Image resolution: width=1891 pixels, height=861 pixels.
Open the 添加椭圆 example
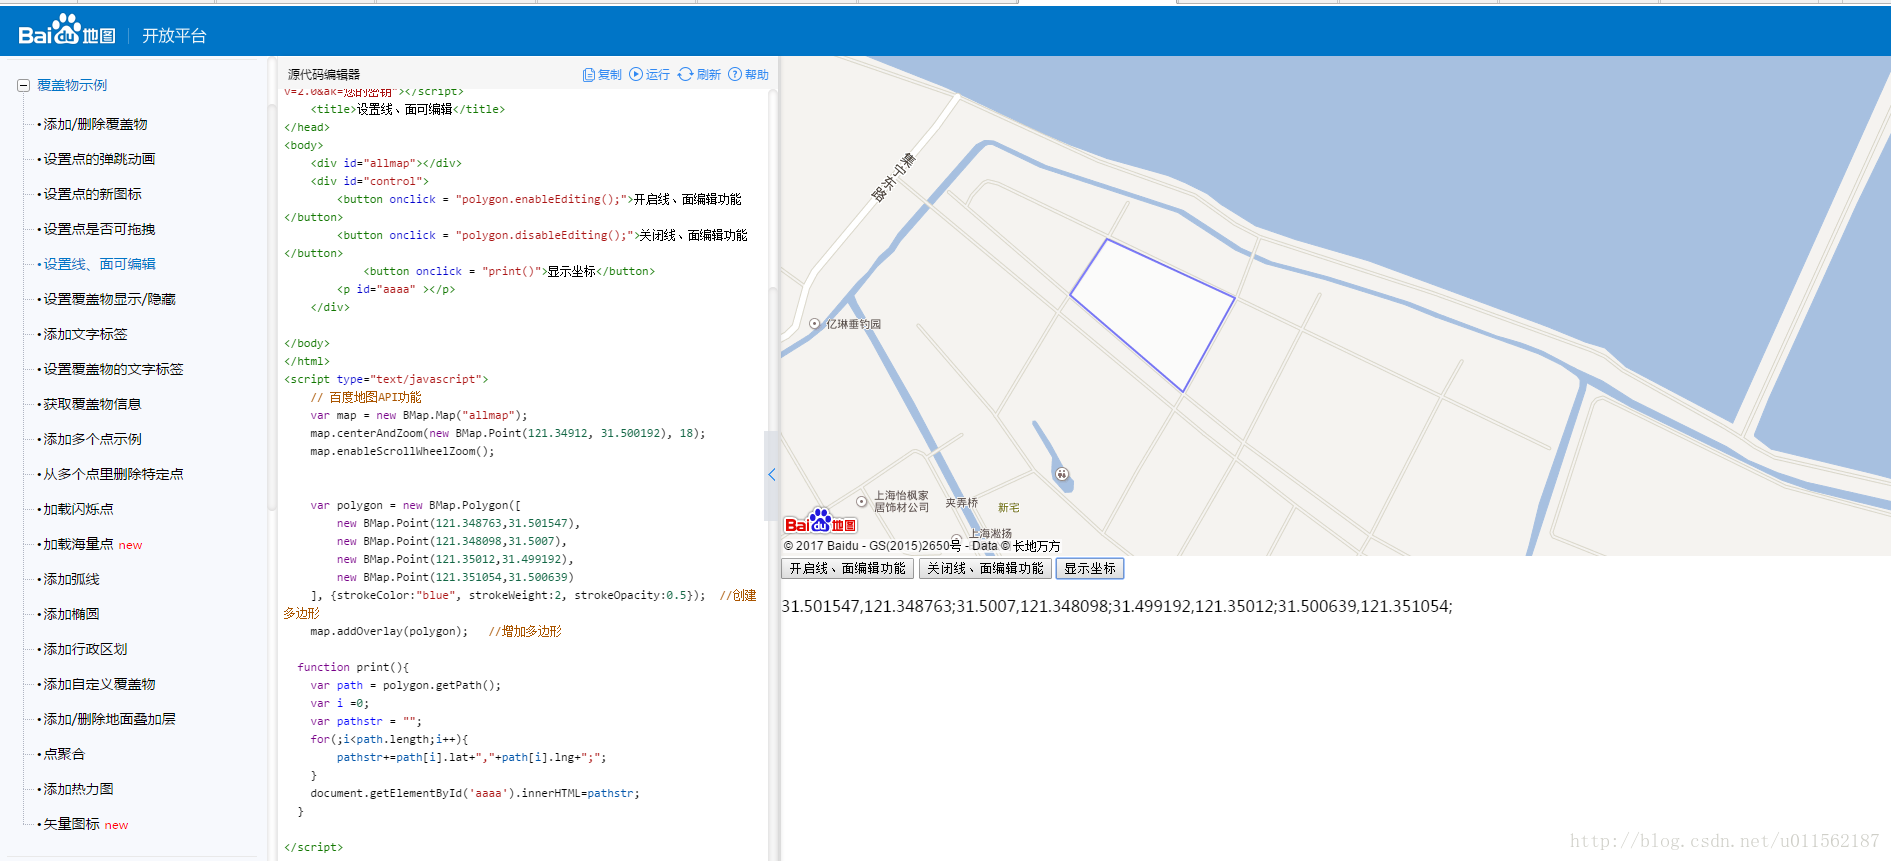click(72, 614)
